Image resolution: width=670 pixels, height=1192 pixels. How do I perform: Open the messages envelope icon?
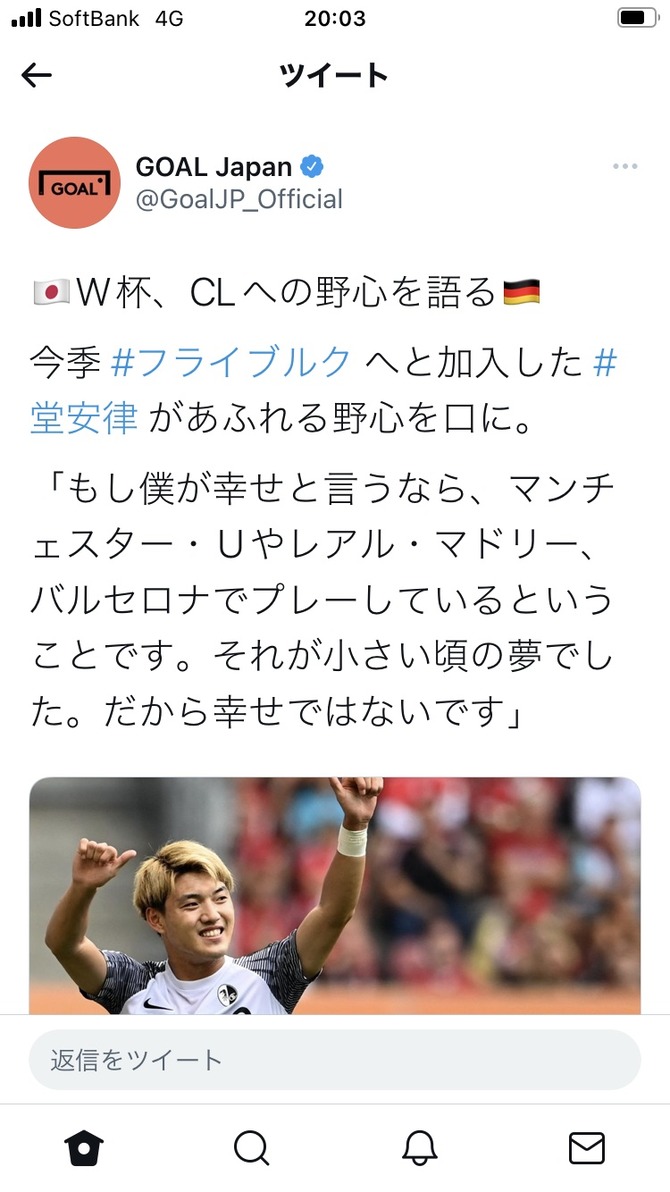pyautogui.click(x=587, y=1148)
